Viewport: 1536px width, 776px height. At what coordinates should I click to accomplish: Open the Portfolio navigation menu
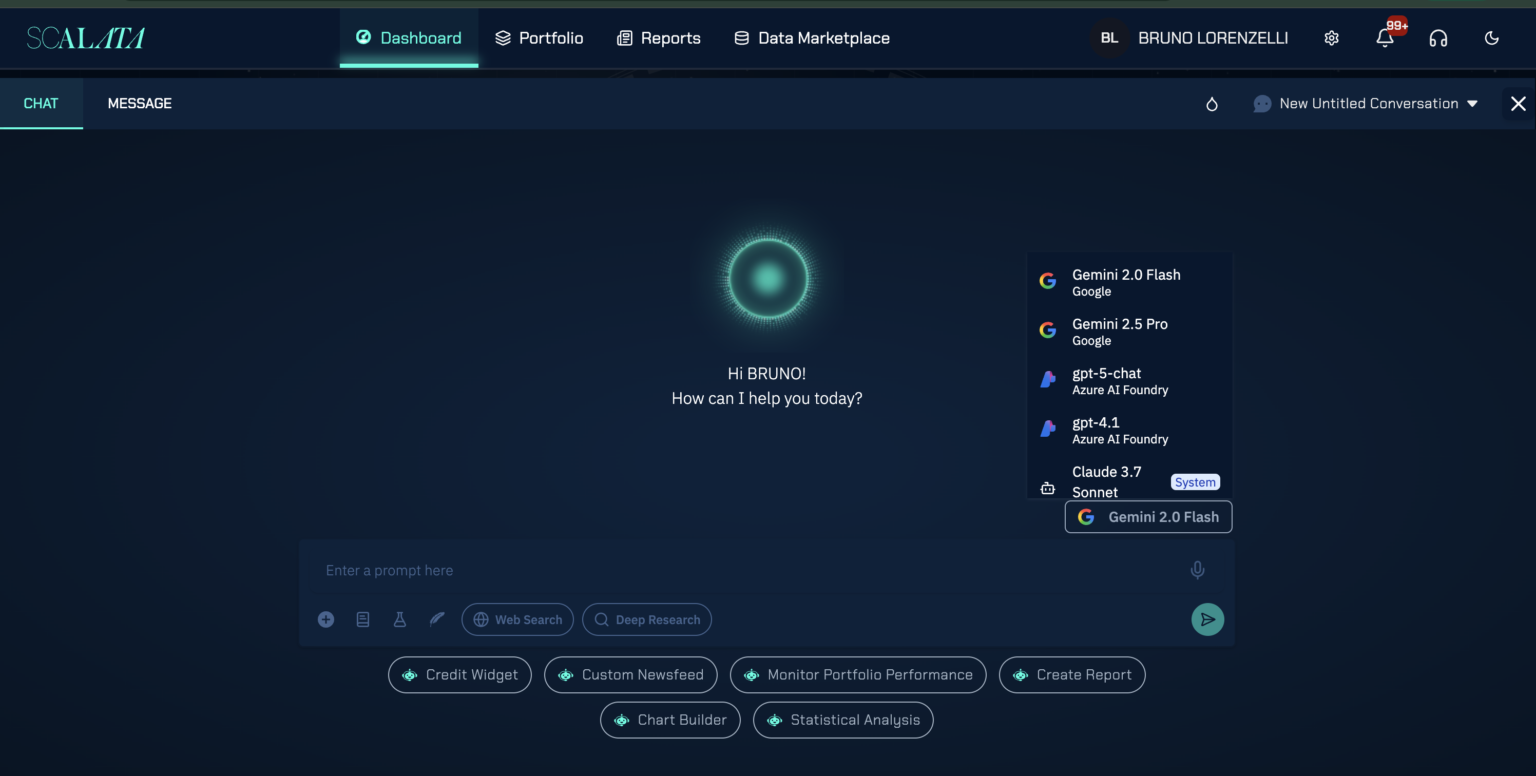[x=539, y=38]
